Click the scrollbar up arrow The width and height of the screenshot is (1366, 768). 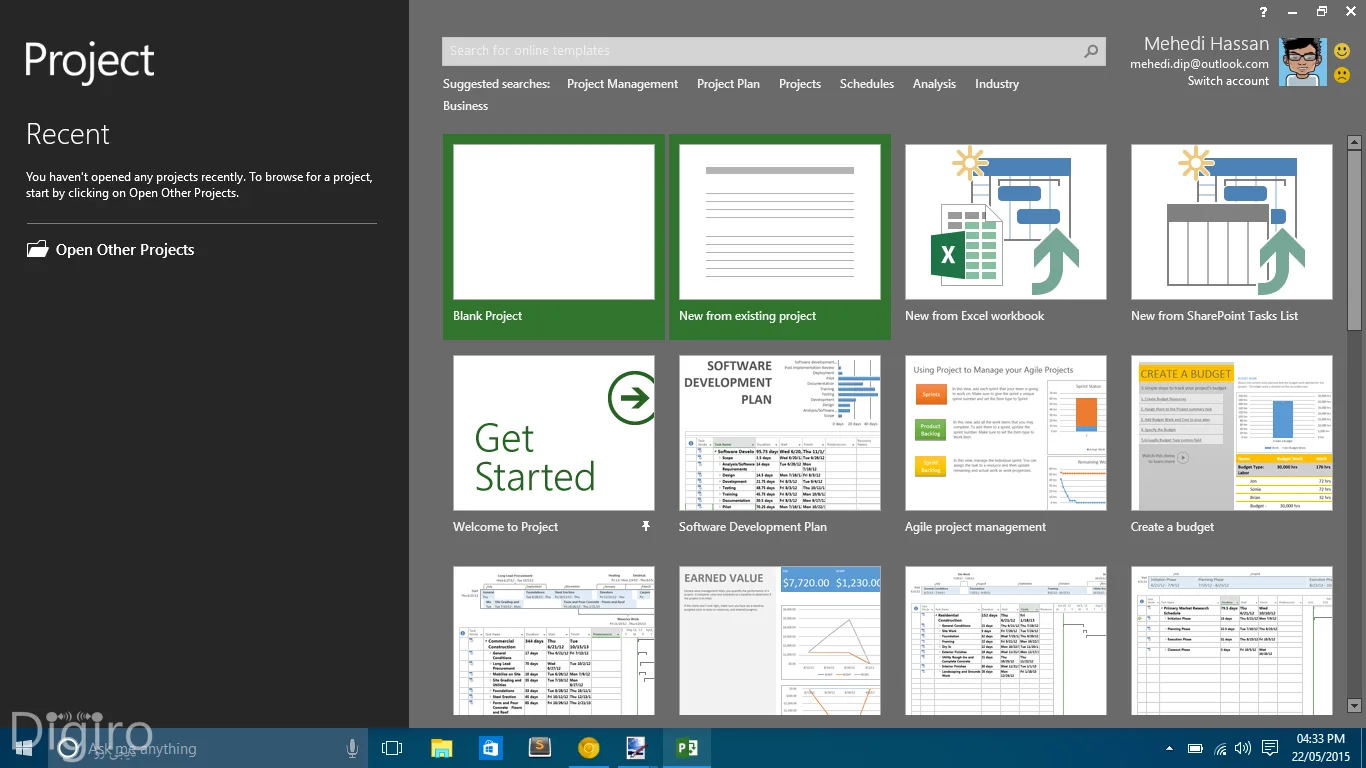[x=1355, y=142]
